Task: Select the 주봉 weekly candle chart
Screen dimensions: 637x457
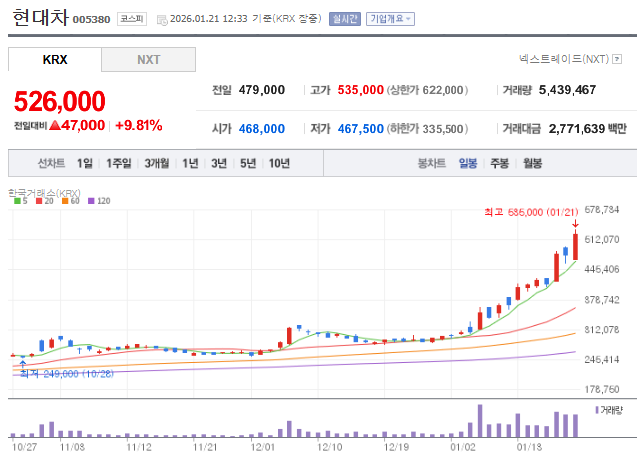Action: point(499,163)
